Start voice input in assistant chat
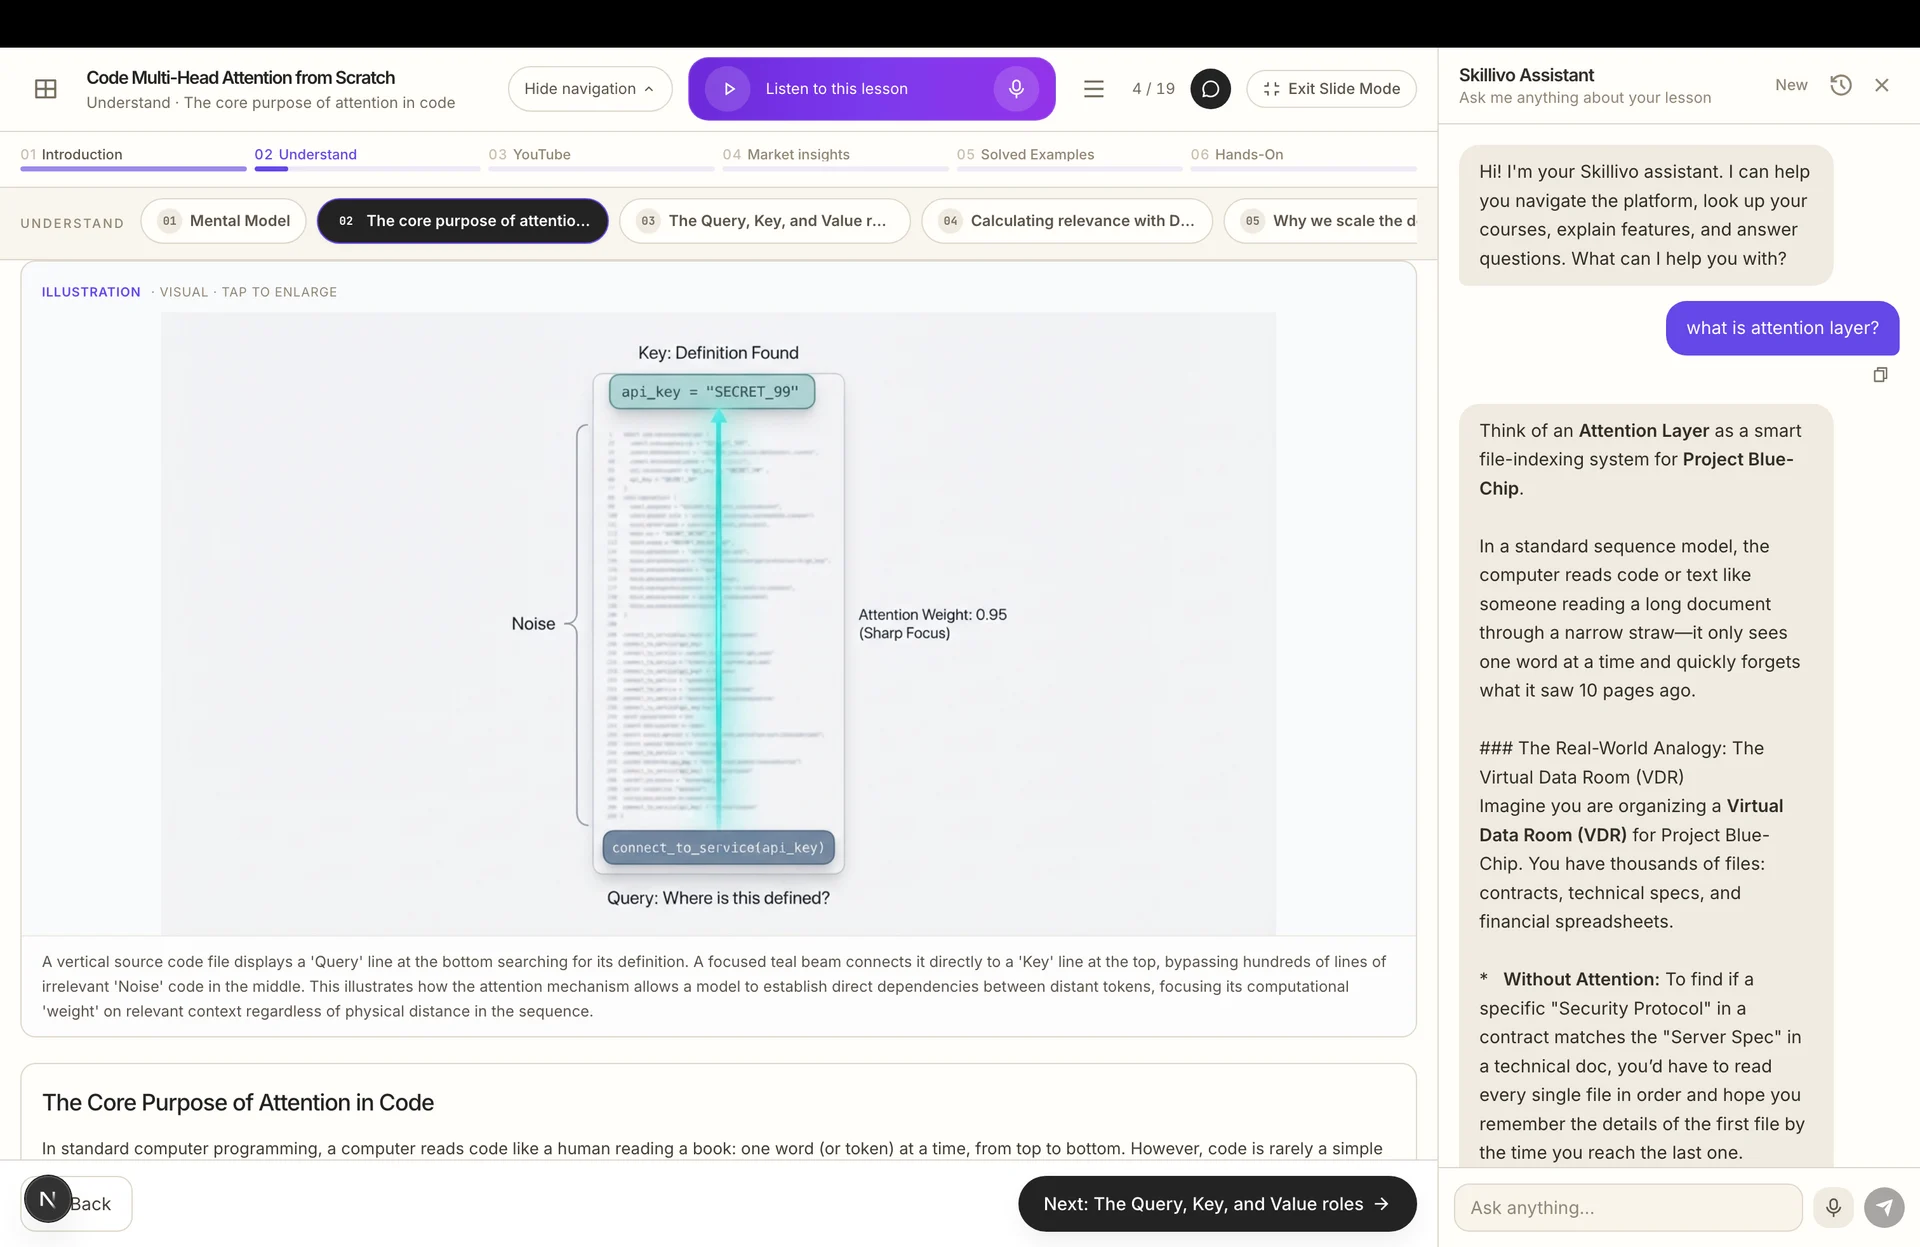Viewport: 1920px width, 1247px height. 1833,1207
